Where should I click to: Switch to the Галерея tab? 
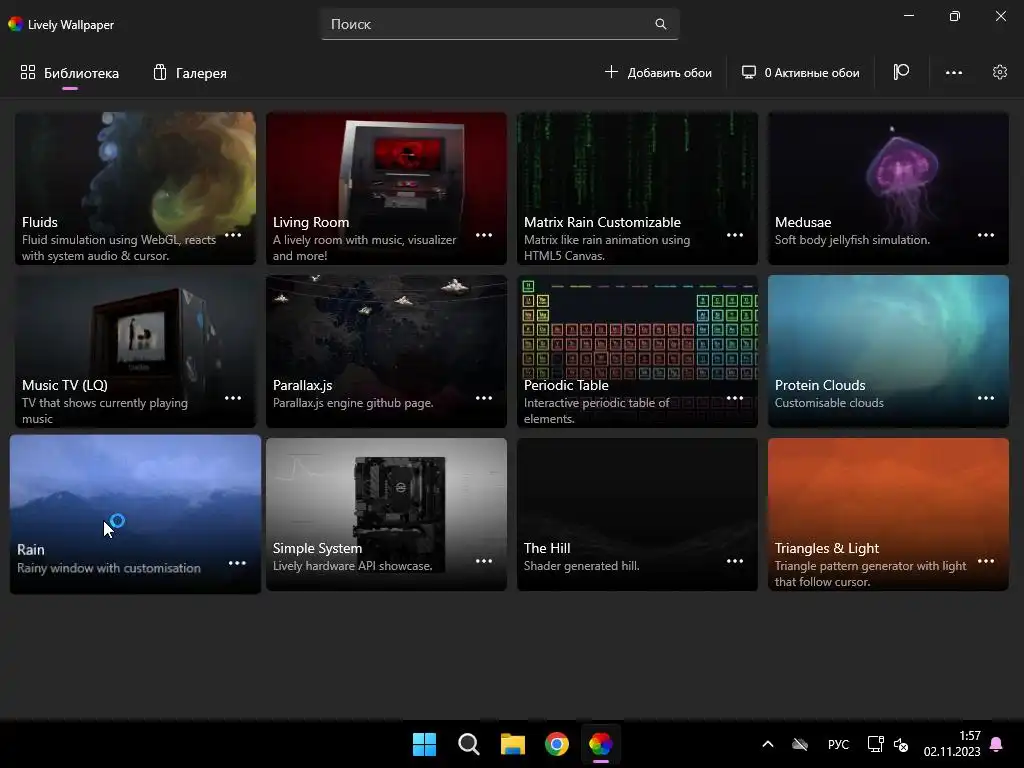point(190,72)
